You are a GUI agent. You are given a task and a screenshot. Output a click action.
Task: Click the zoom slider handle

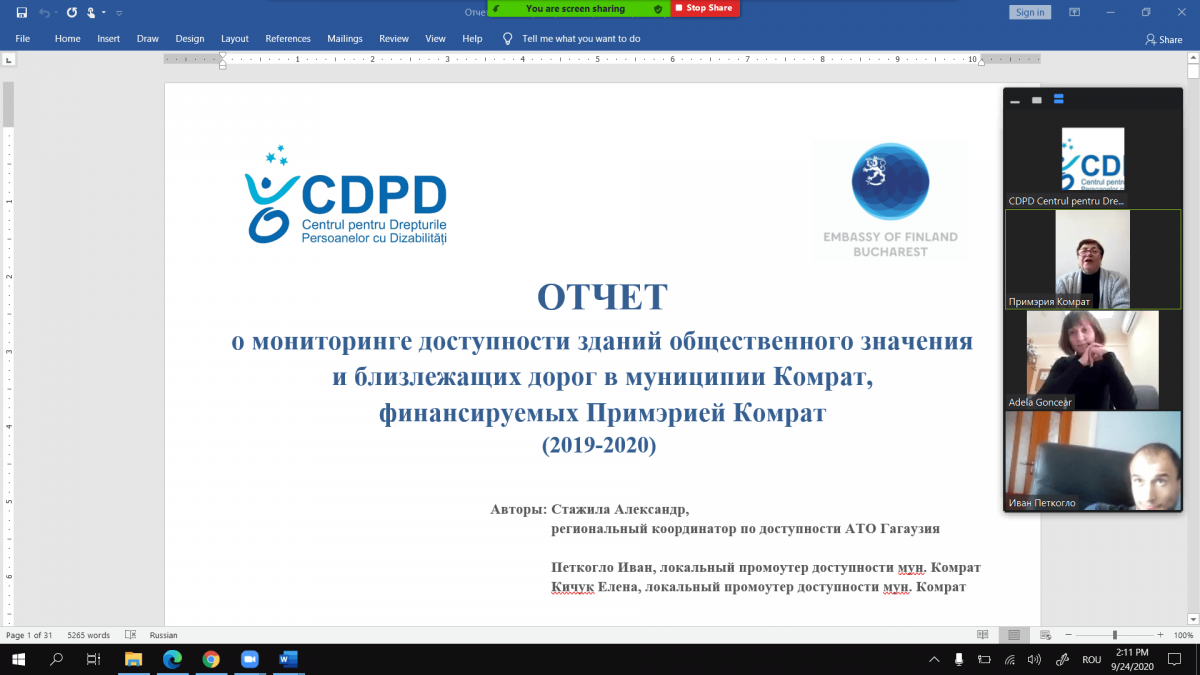coord(1115,635)
